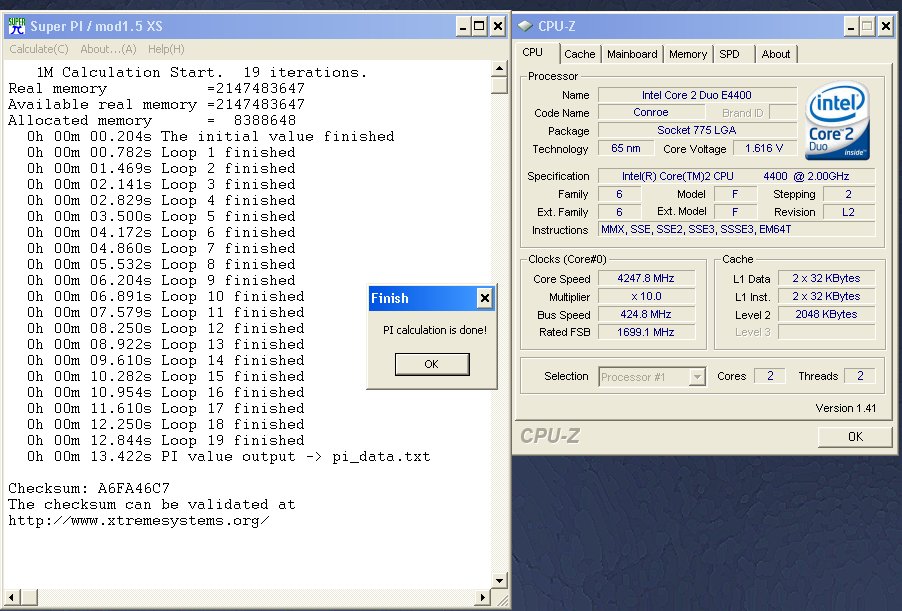Click the Bus Speed value '424.8 MHz'
Viewport: 902px width, 611px height.
pos(646,314)
